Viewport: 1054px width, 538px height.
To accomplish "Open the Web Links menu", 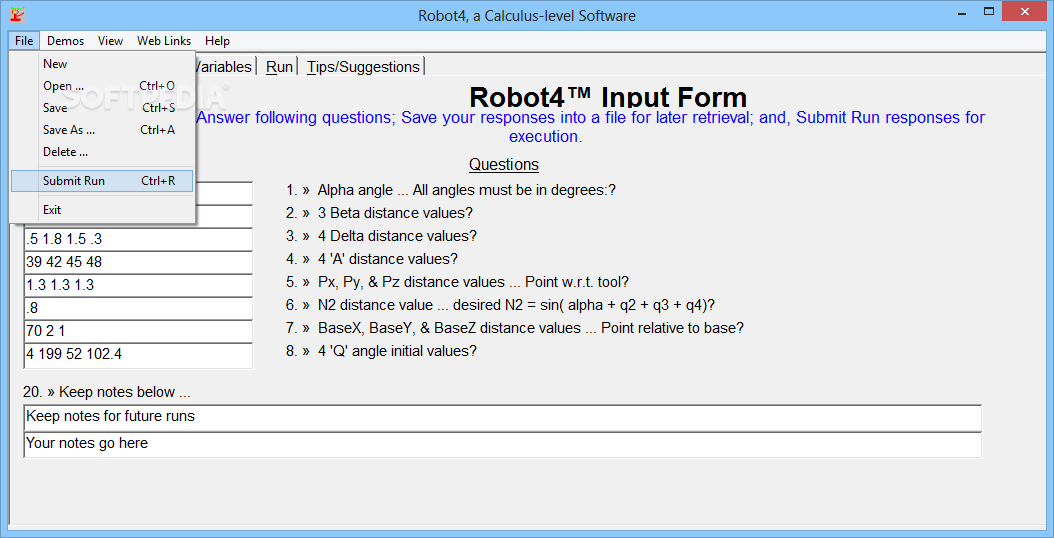I will 164,41.
